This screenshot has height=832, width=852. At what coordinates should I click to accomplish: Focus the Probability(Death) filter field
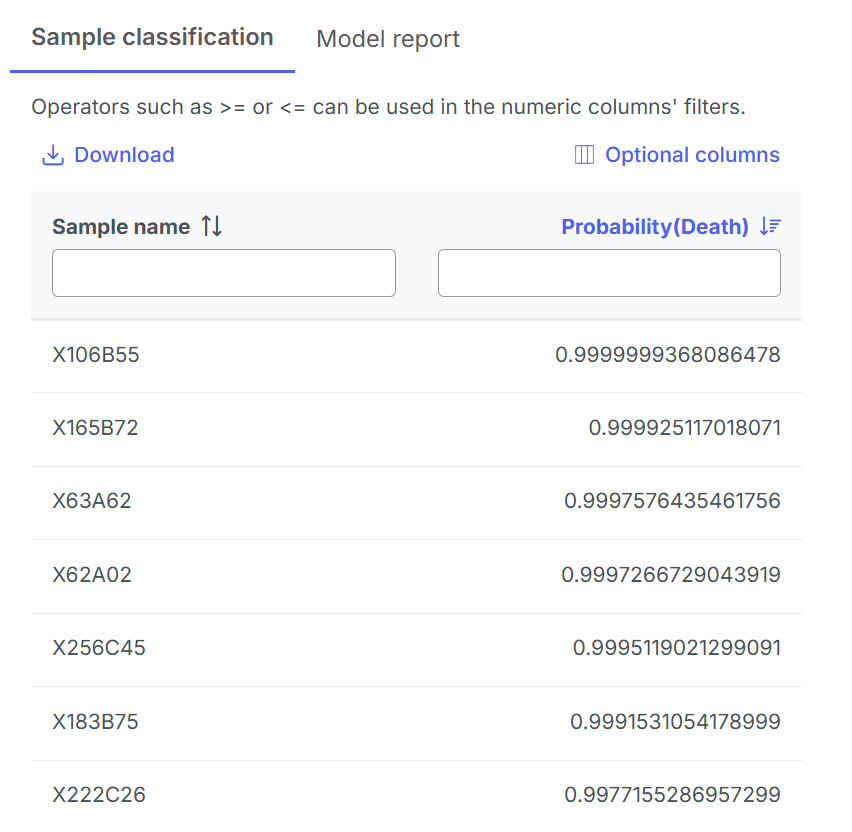[609, 273]
